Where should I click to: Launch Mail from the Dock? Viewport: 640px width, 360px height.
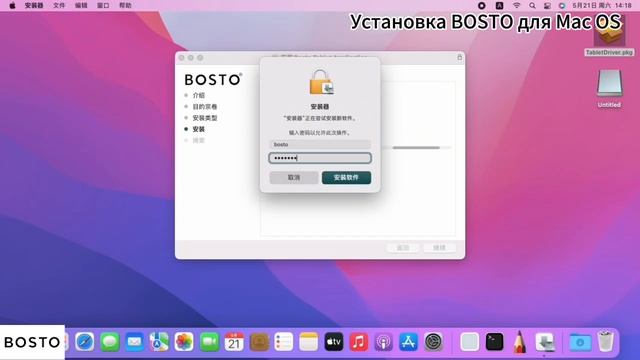pos(134,342)
